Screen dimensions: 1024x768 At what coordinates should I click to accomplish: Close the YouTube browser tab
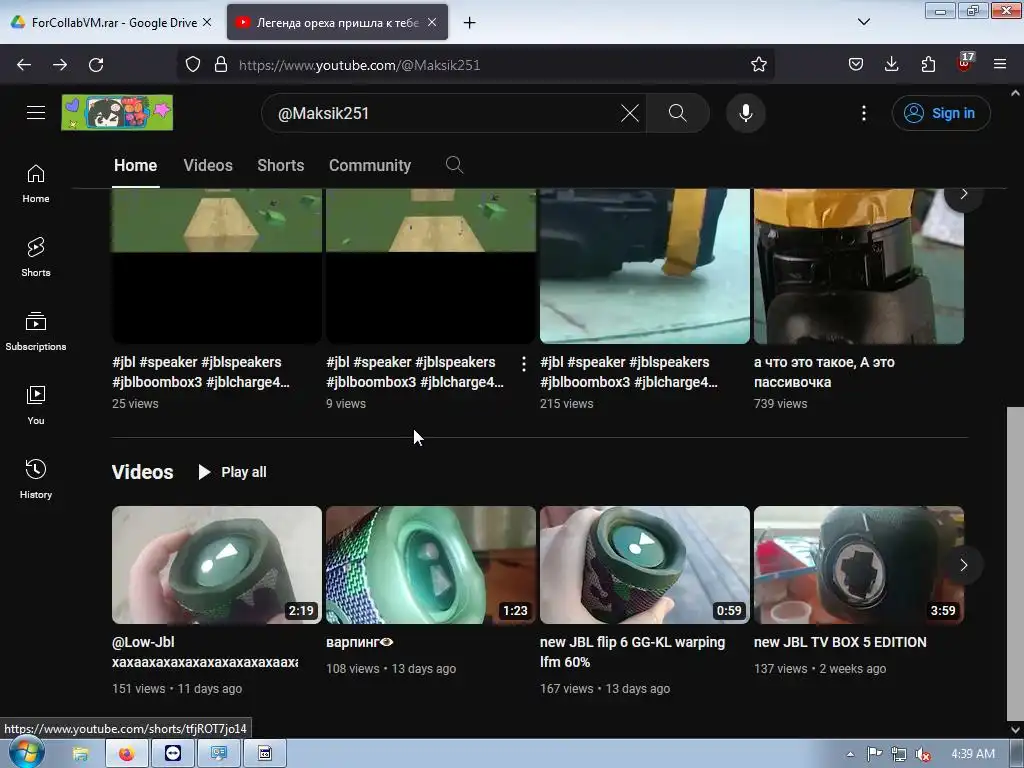pos(432,22)
